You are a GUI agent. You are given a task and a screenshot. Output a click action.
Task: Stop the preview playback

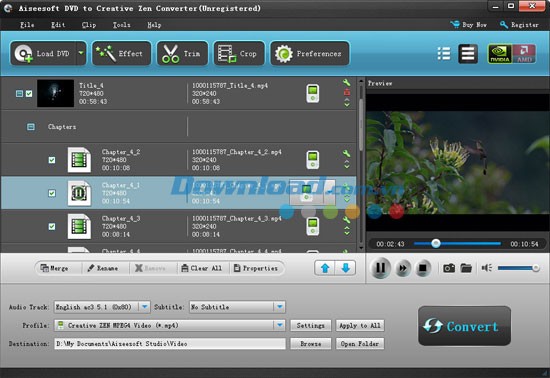click(x=423, y=268)
